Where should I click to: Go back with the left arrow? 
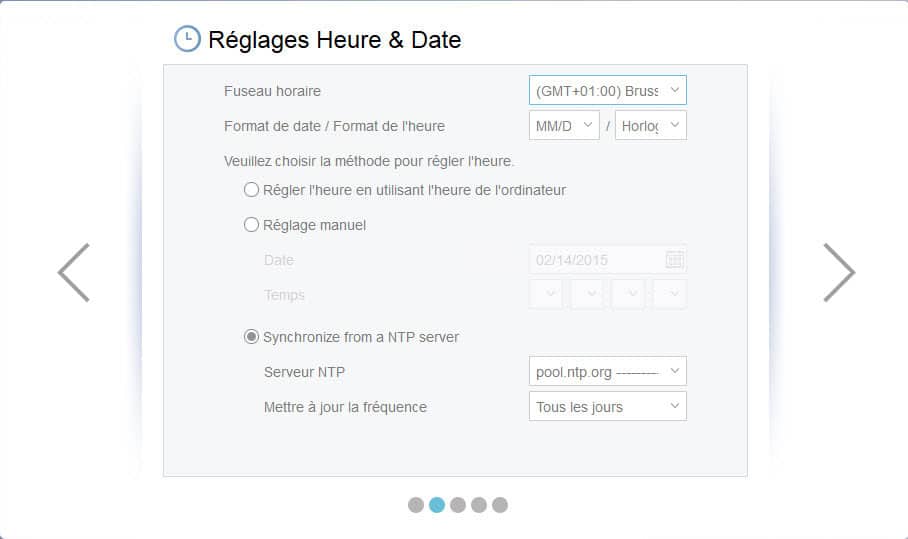(x=74, y=273)
